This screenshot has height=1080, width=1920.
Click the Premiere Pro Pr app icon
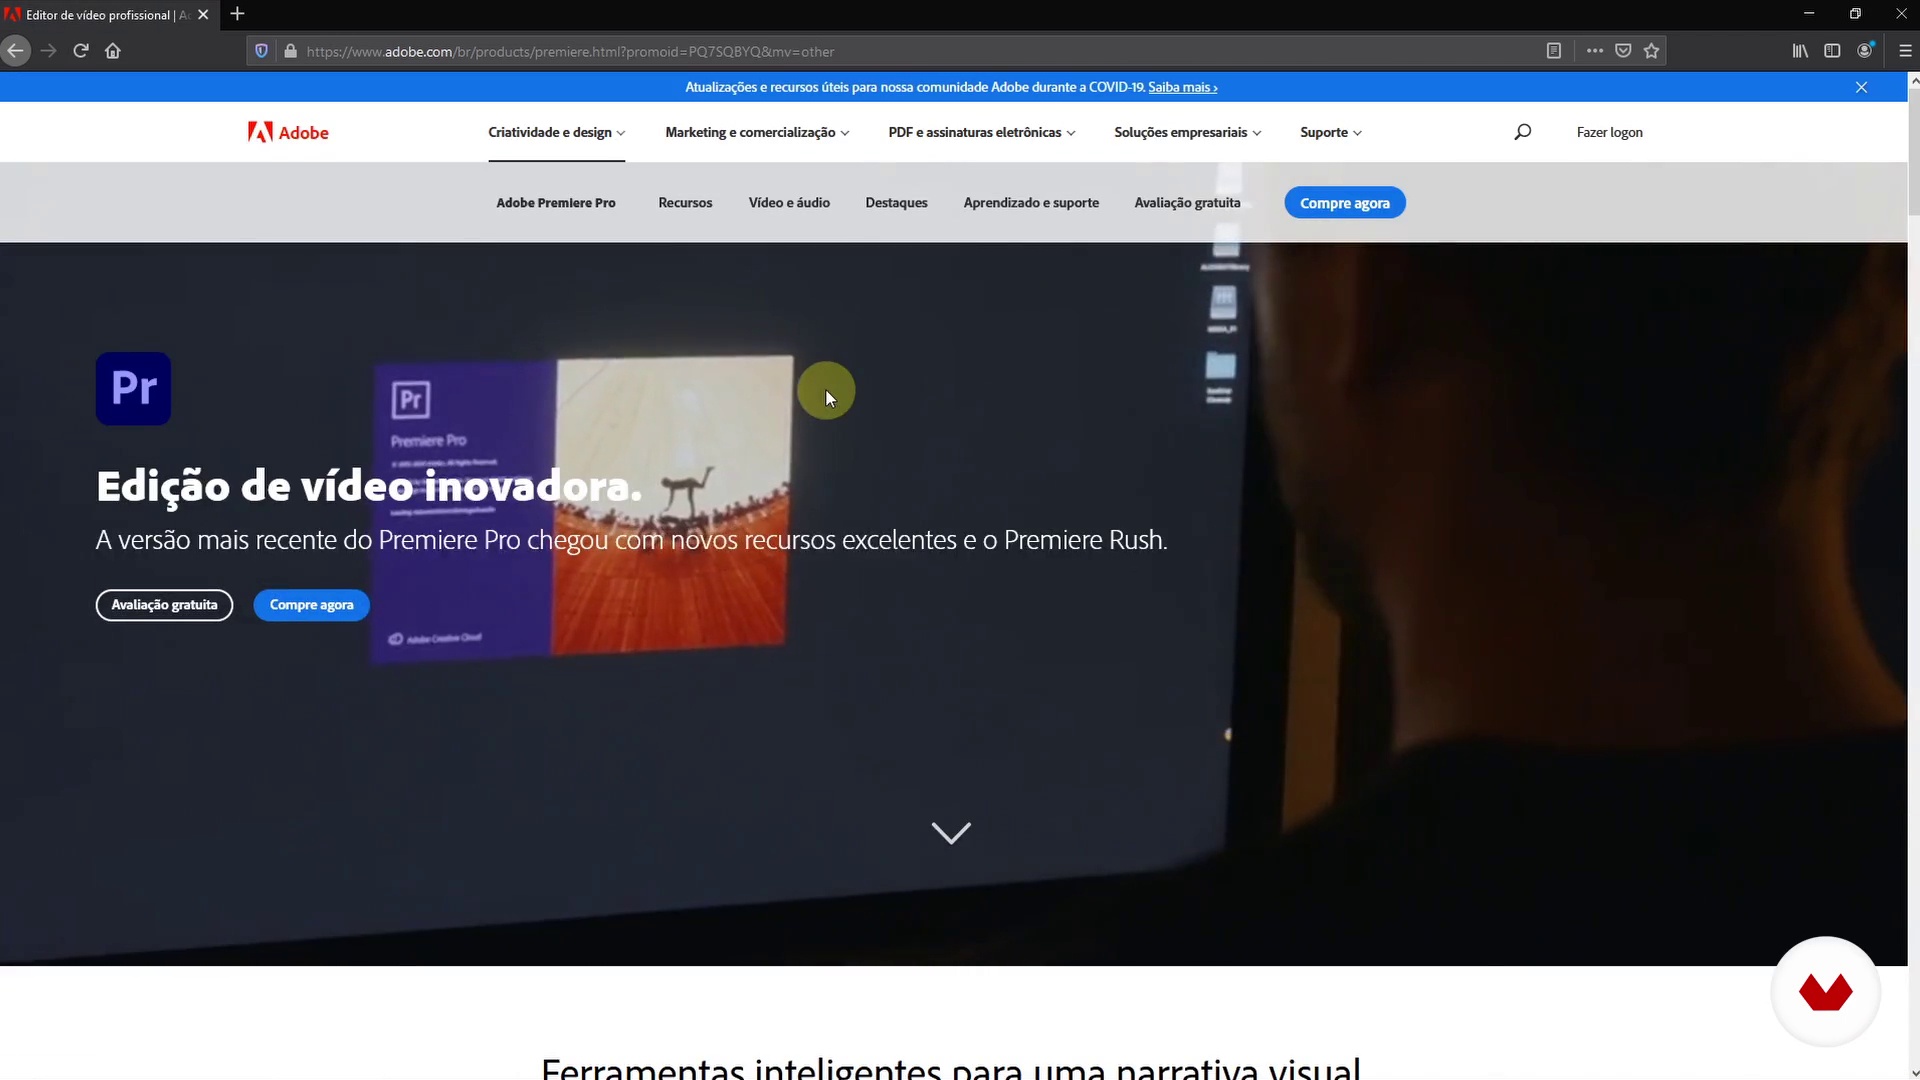(133, 389)
